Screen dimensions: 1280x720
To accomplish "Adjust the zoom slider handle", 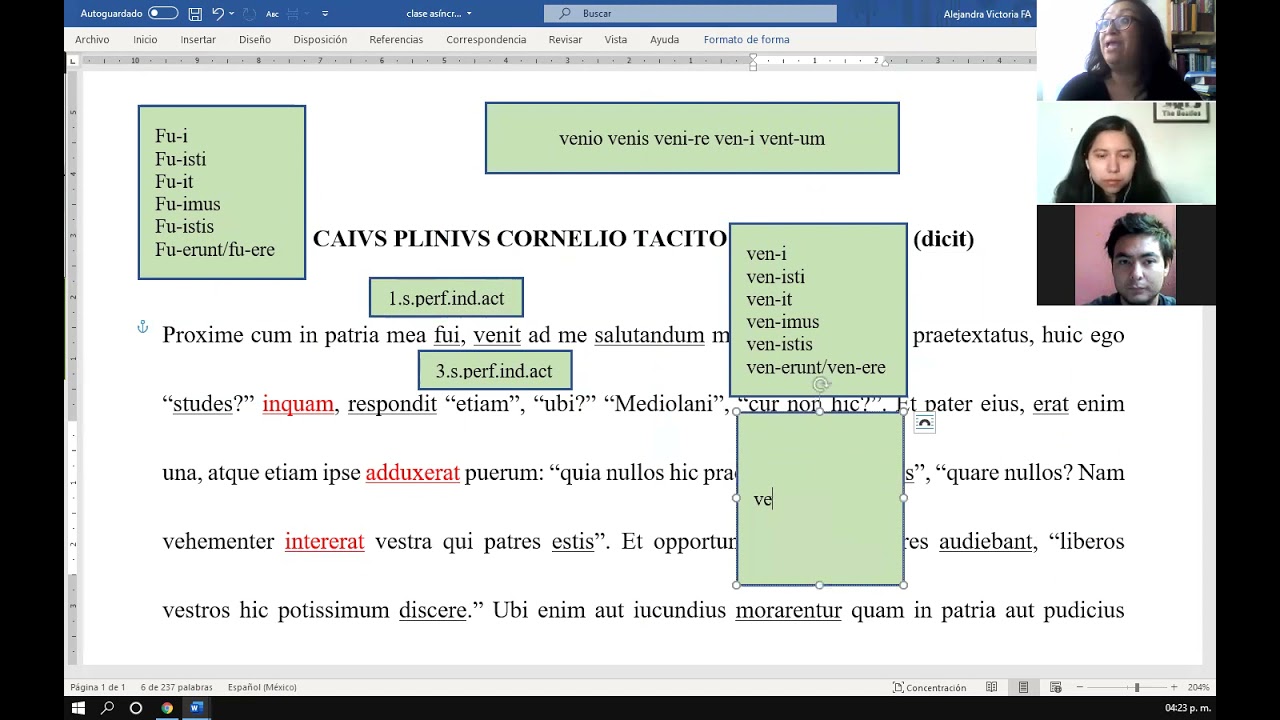I will coord(1137,687).
